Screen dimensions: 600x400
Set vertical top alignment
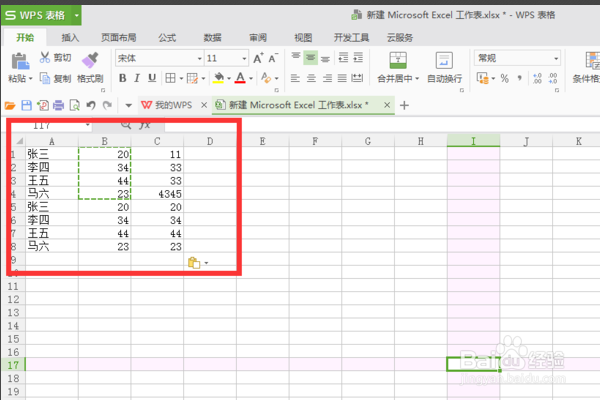click(296, 57)
